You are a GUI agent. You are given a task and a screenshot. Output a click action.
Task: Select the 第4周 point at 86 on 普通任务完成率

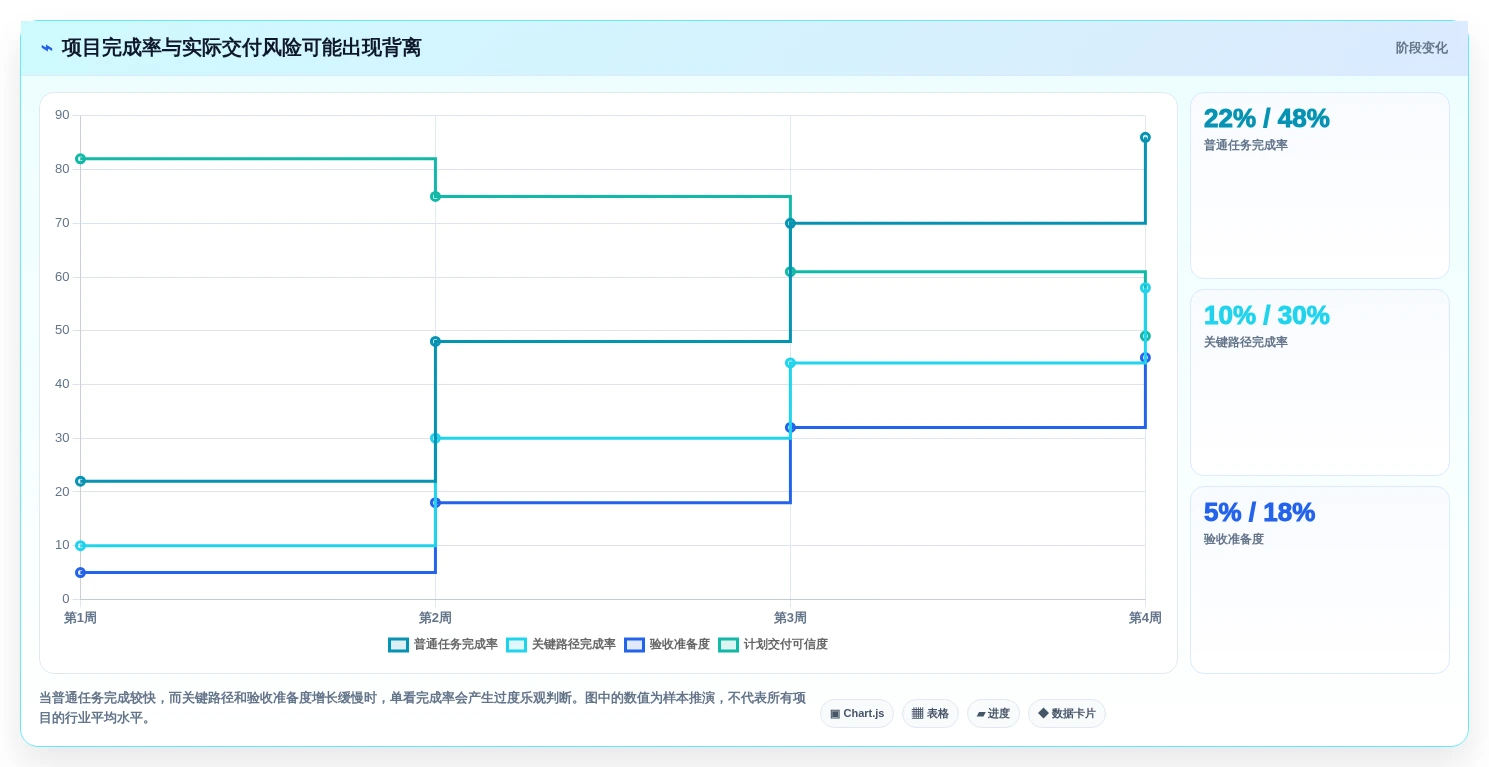point(1145,137)
